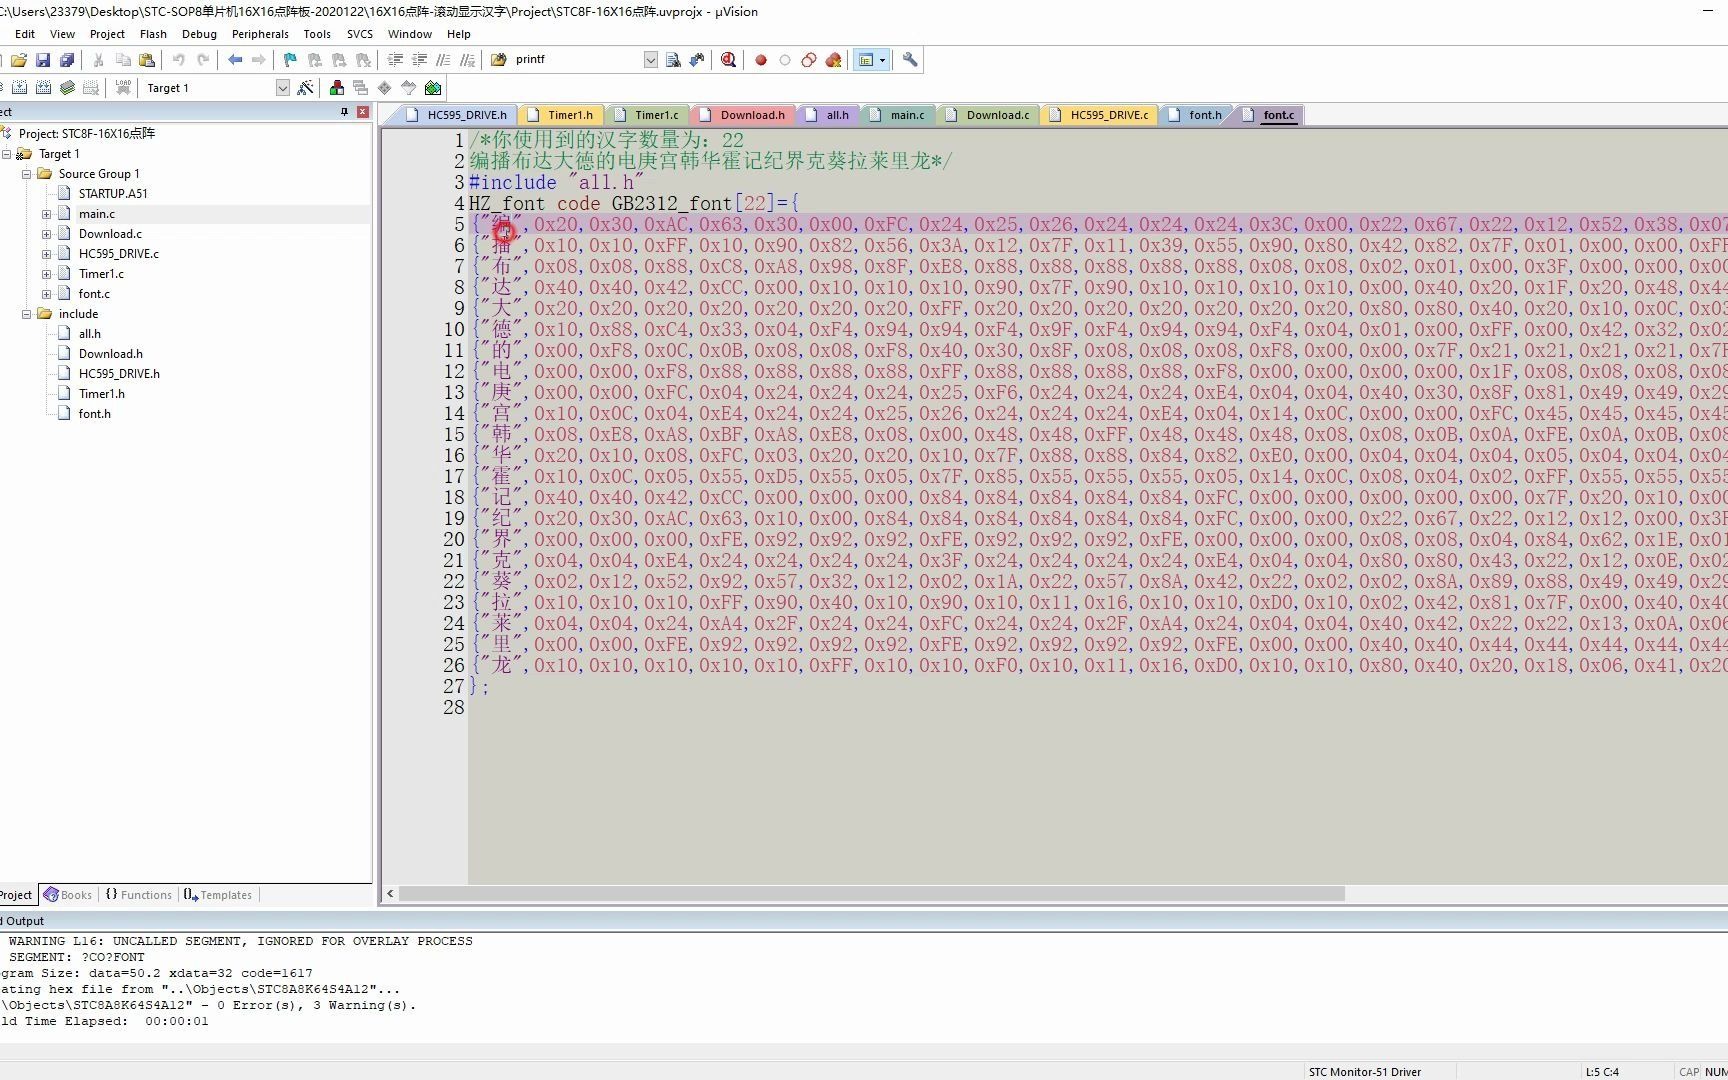
Task: Navigate forwards with right arrow icon
Action: (259, 60)
